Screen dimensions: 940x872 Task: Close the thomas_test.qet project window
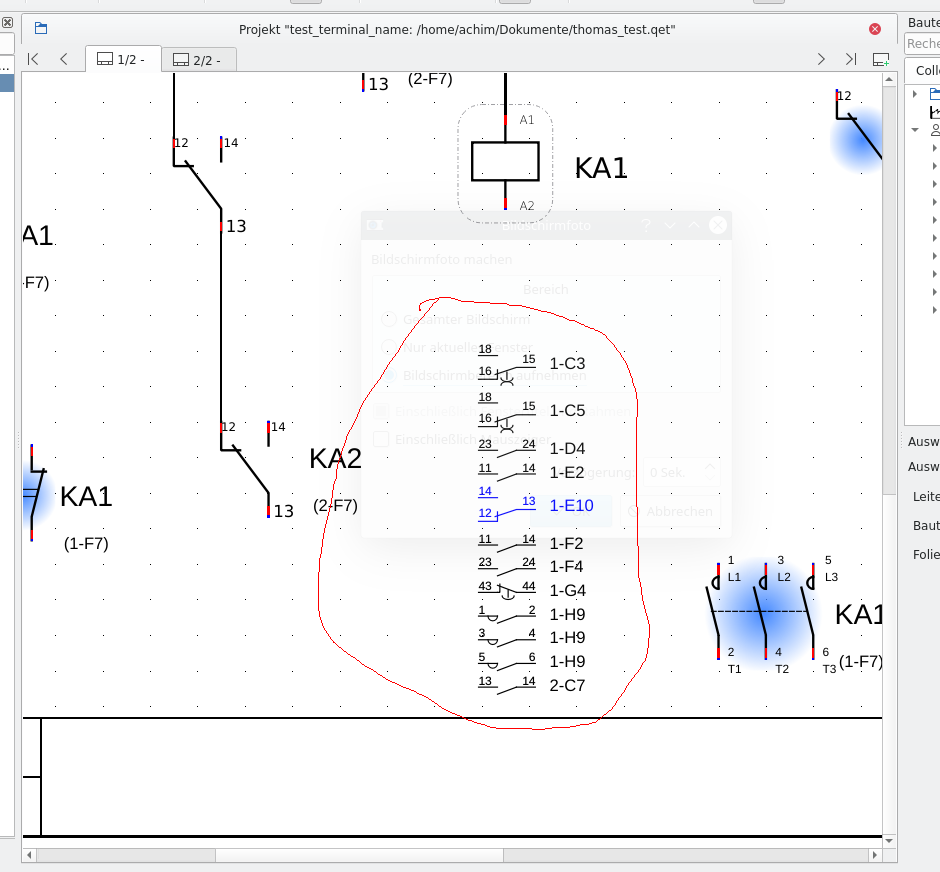click(875, 29)
